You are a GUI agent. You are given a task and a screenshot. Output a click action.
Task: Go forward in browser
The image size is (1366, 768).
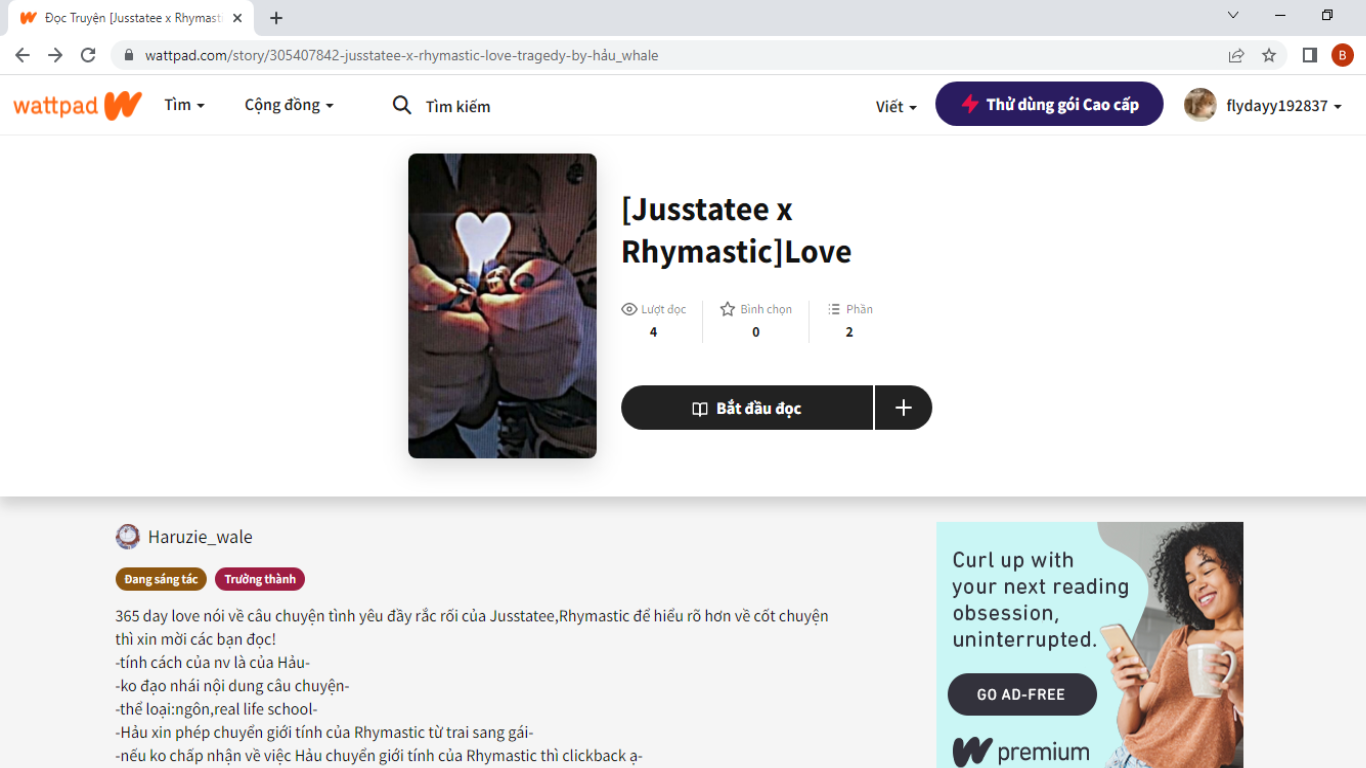(55, 55)
